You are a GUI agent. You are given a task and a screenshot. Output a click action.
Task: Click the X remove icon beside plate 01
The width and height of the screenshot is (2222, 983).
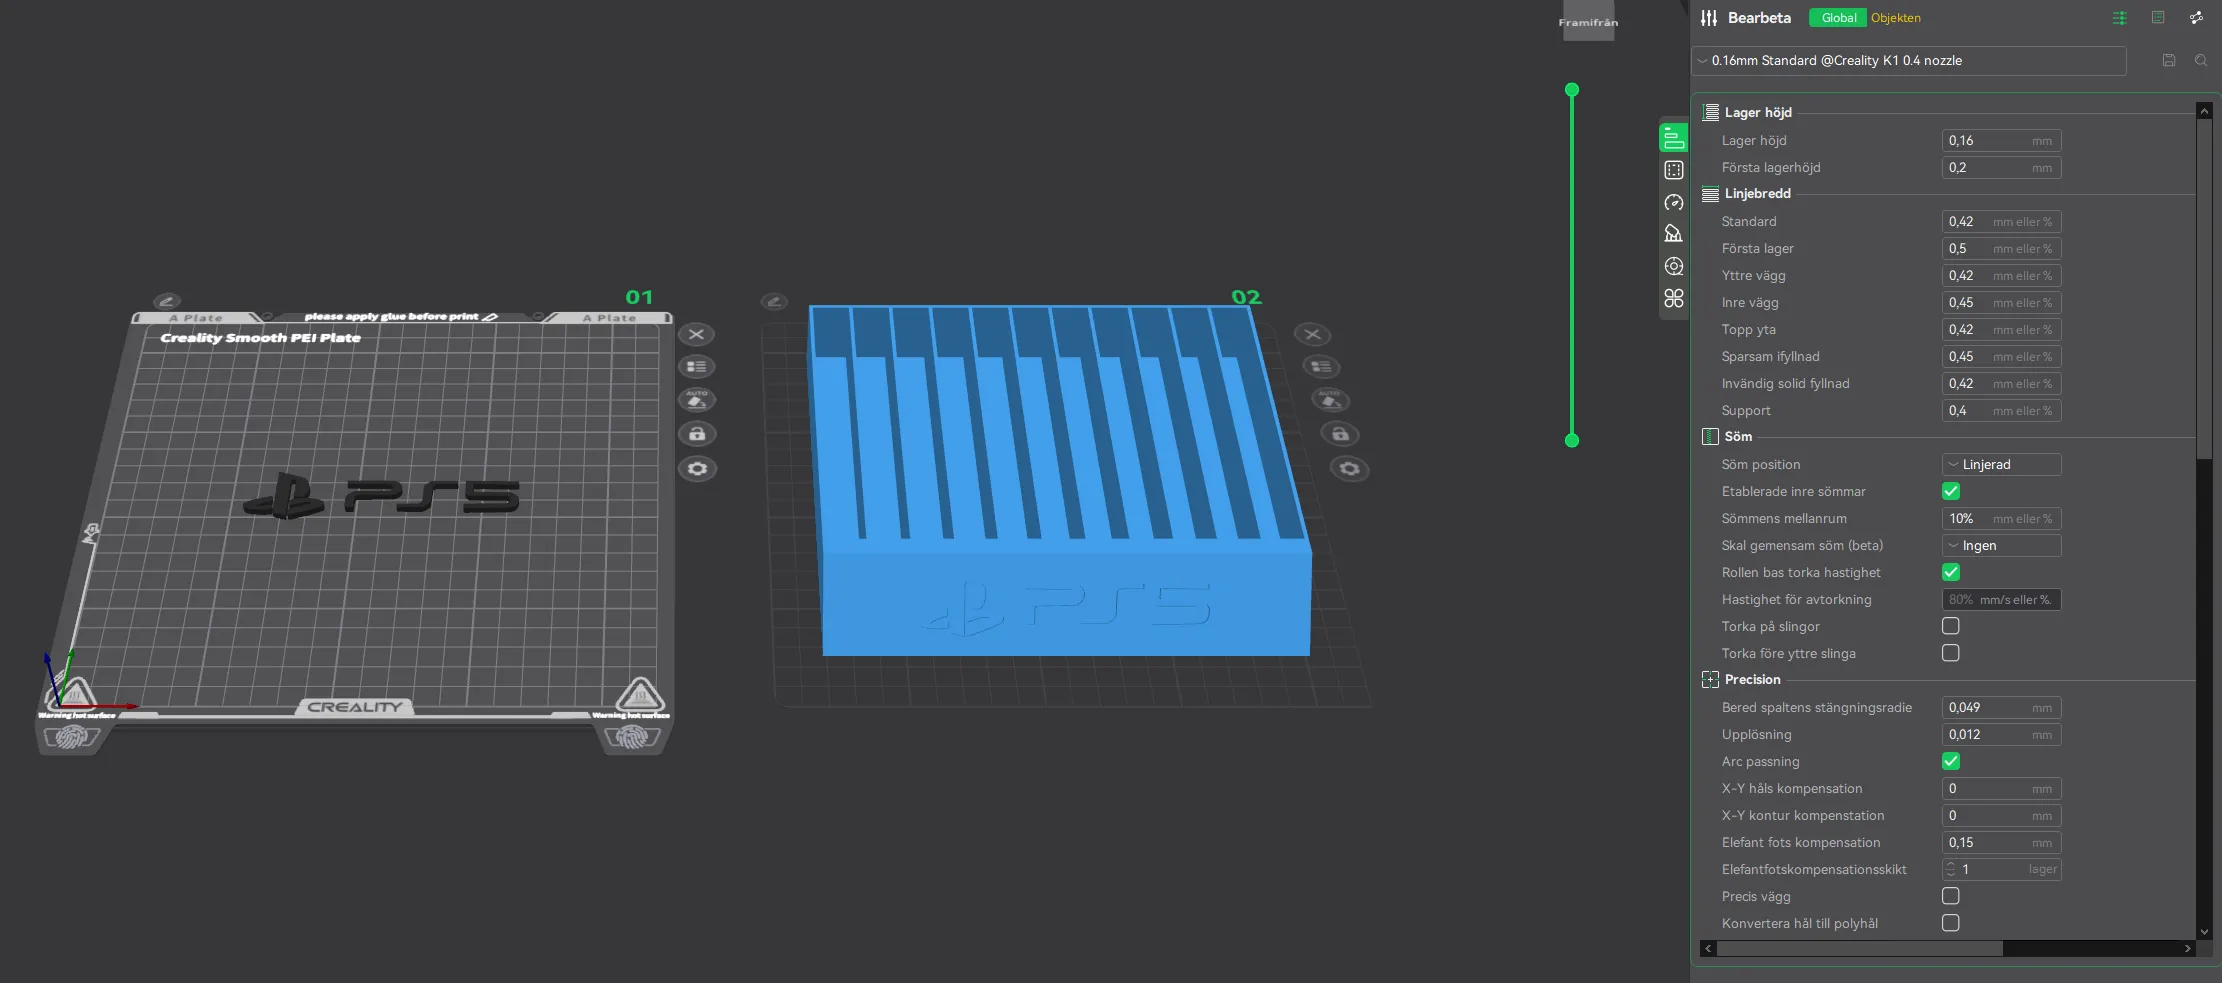click(697, 334)
